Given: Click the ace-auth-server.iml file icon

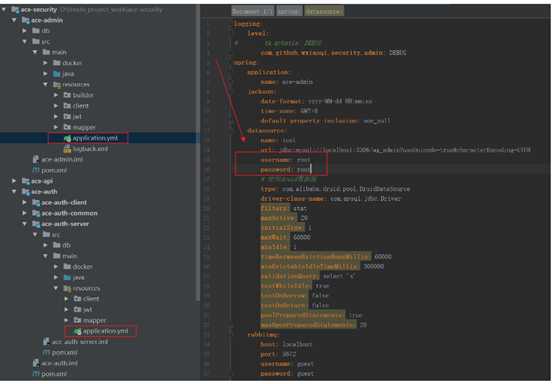Looking at the screenshot, I should tap(46, 342).
